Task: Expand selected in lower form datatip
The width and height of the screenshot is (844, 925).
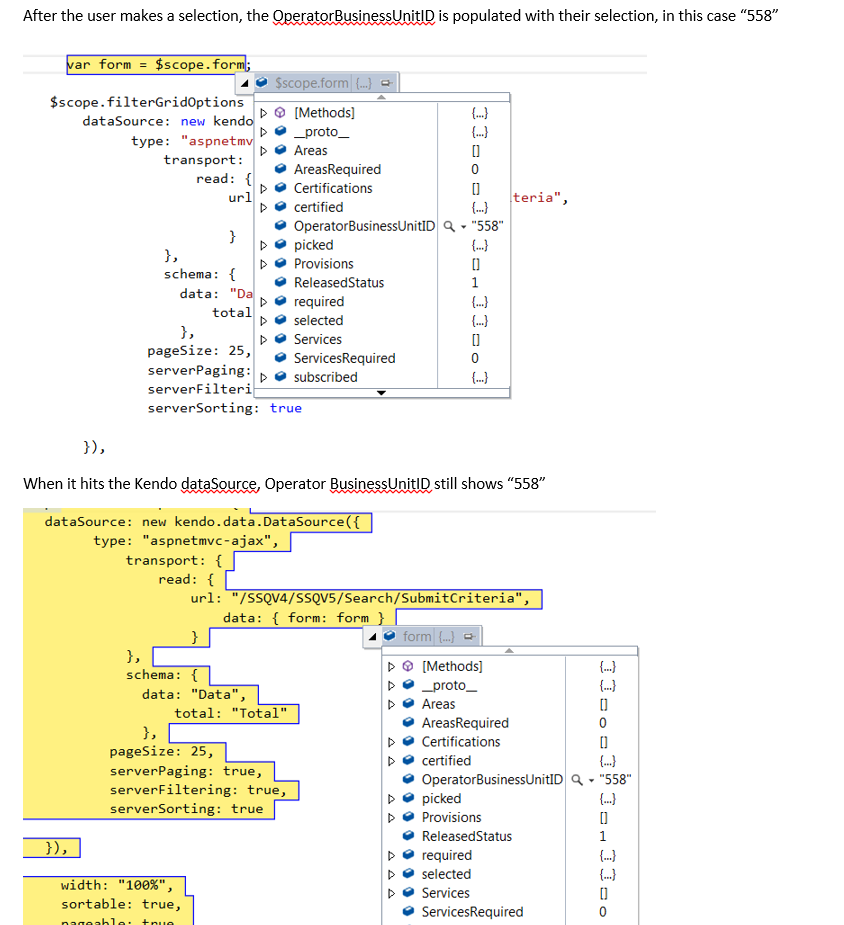Action: pos(391,874)
